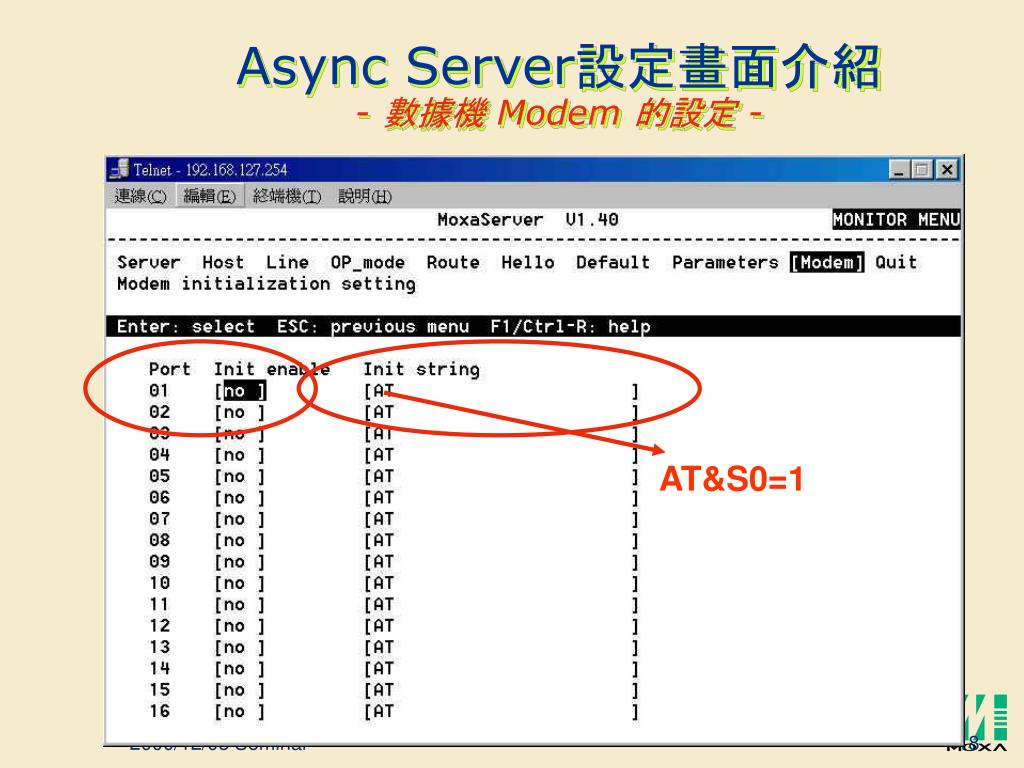Click the 'Modem initialization setting' description
This screenshot has height=768, width=1024.
(266, 284)
